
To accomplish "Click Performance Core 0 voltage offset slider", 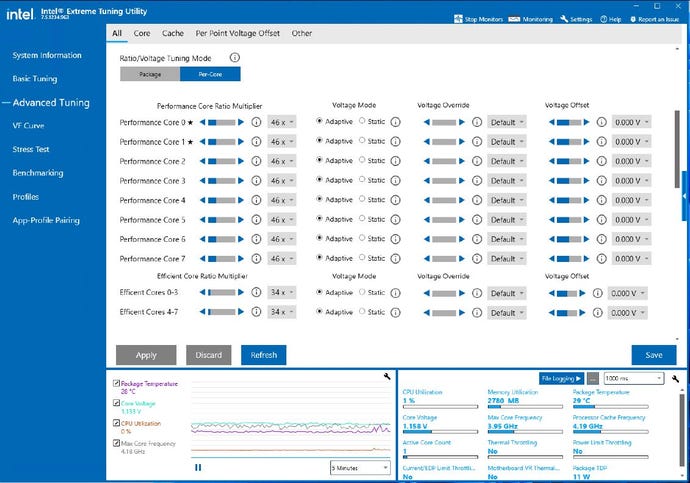I will [569, 122].
